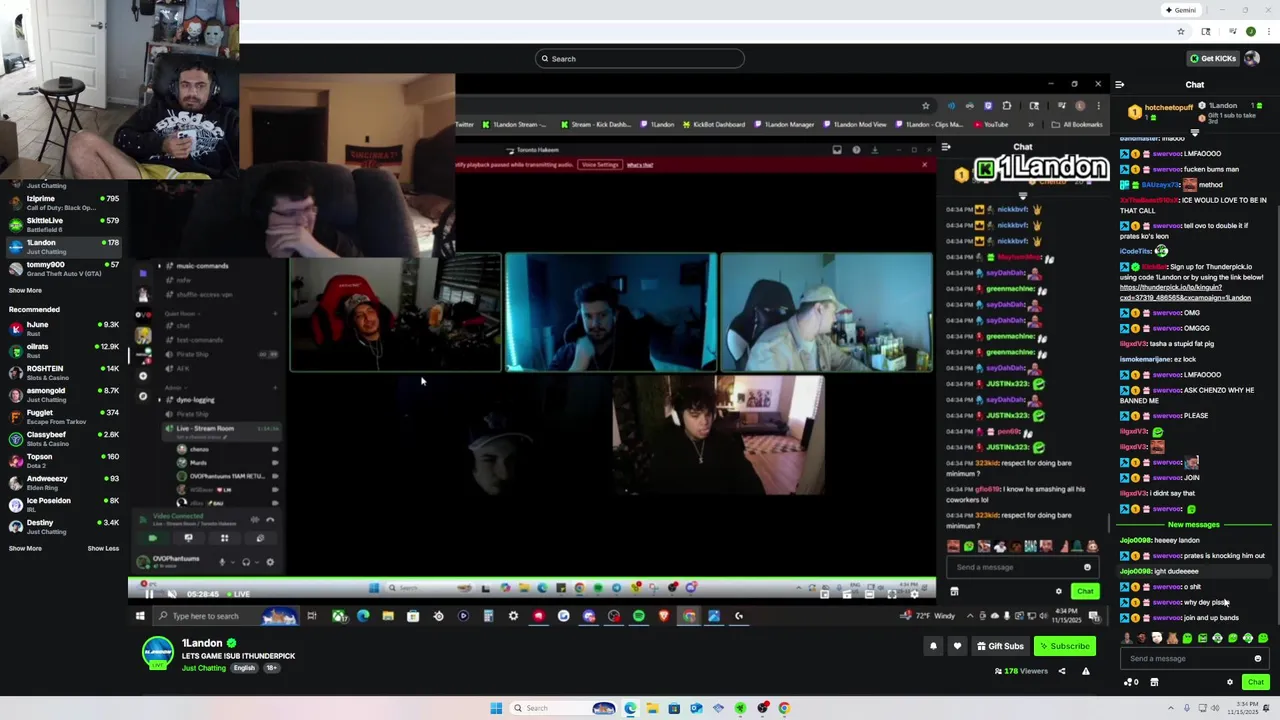This screenshot has height=720, width=1280.
Task: Open the chat shop icon
Action: (x=1154, y=682)
